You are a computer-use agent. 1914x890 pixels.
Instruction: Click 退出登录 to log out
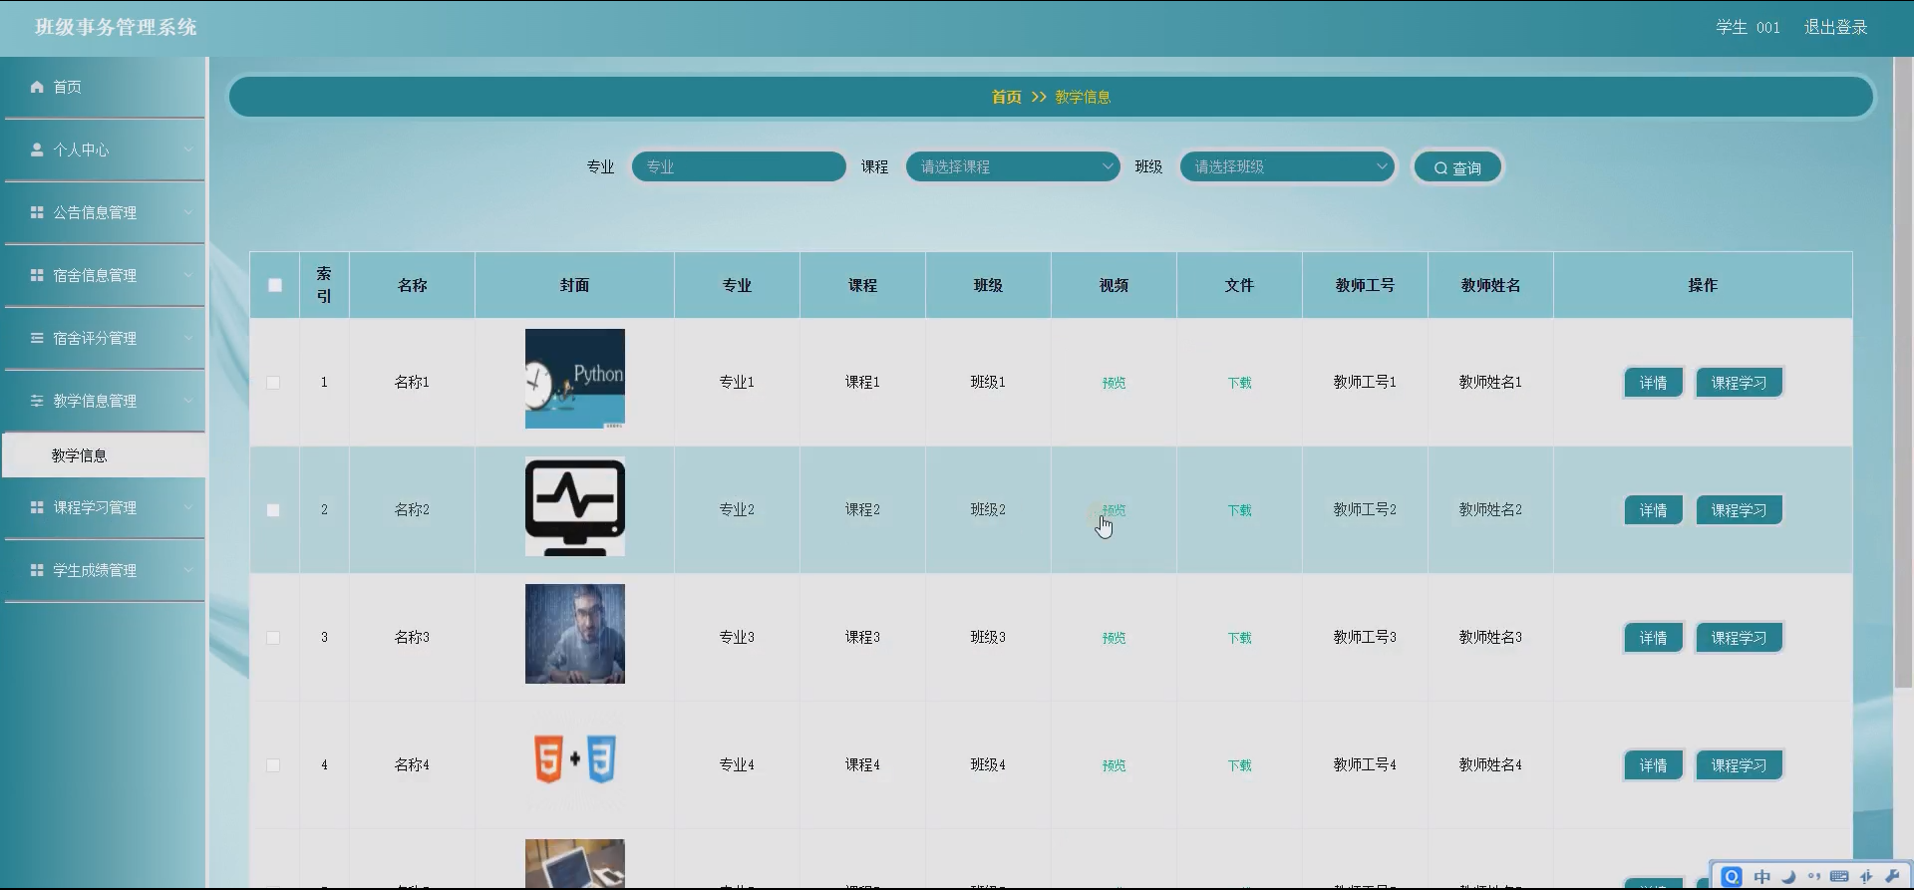coord(1835,27)
